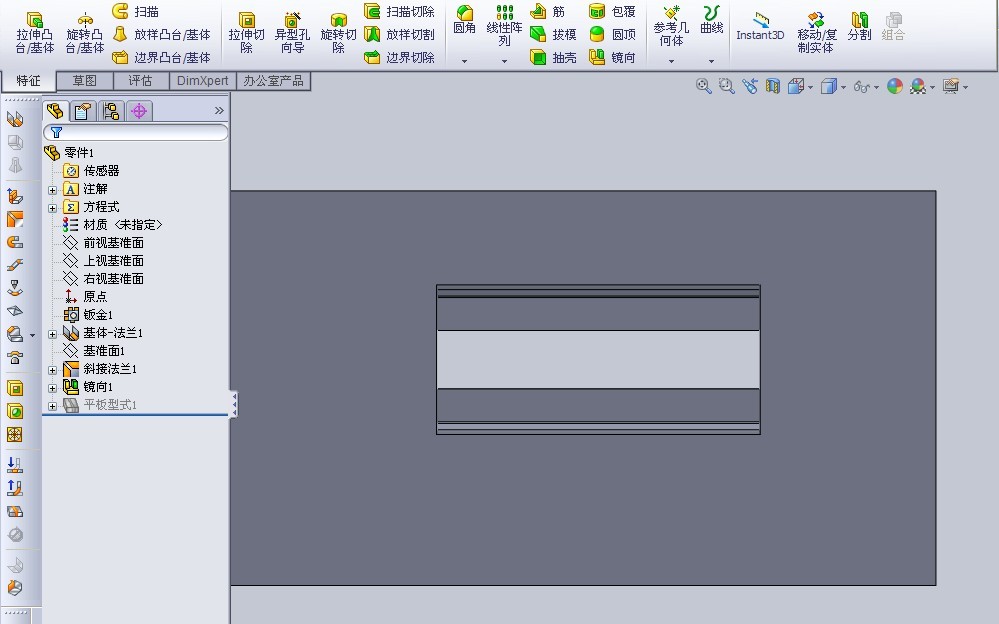Select the Hem tool in left toolbar
The image size is (999, 624).
coord(15,242)
